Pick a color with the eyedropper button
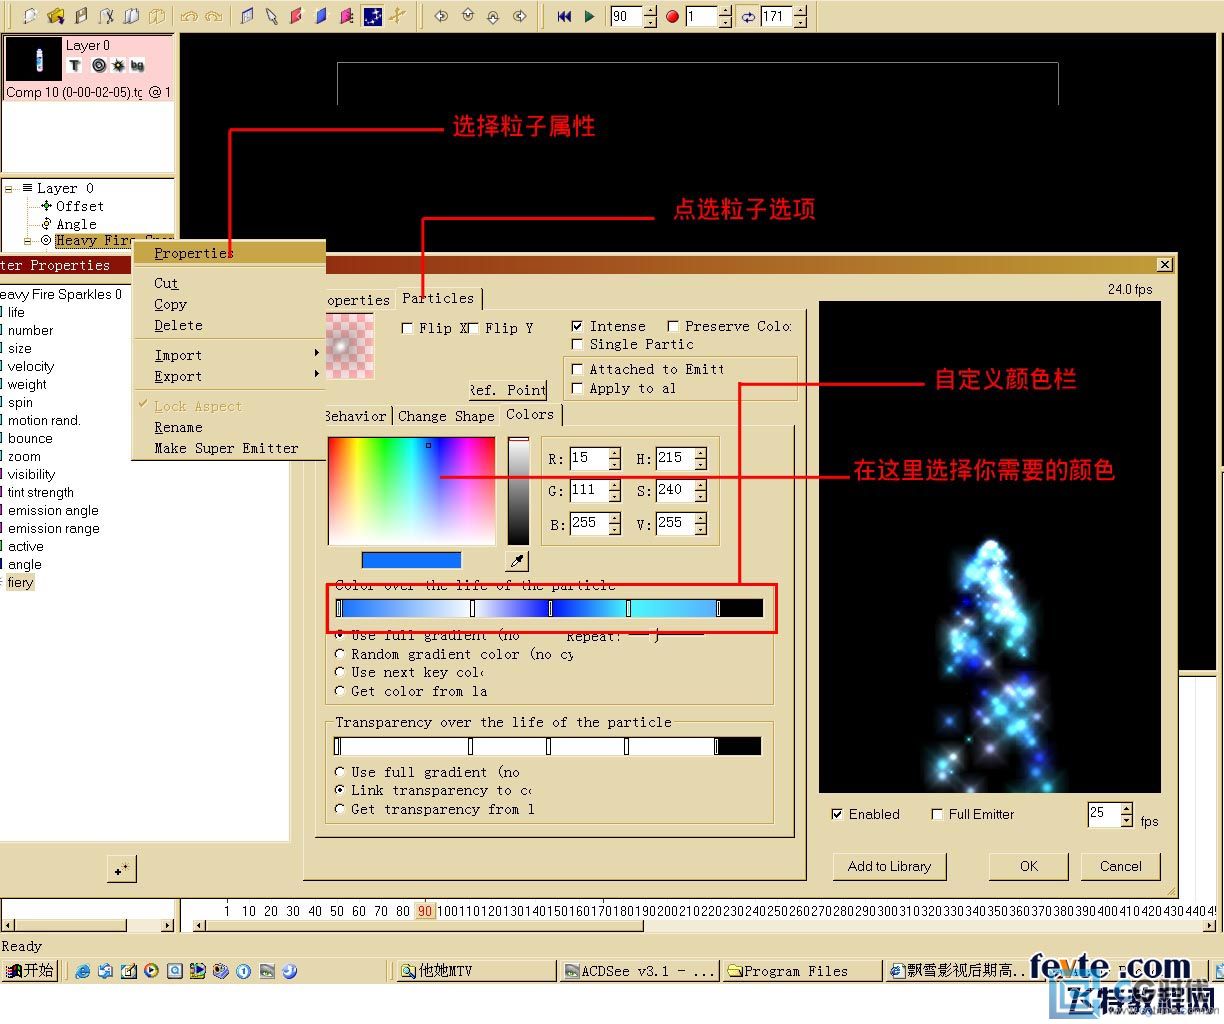Viewport: 1224px width, 1024px height. (517, 561)
